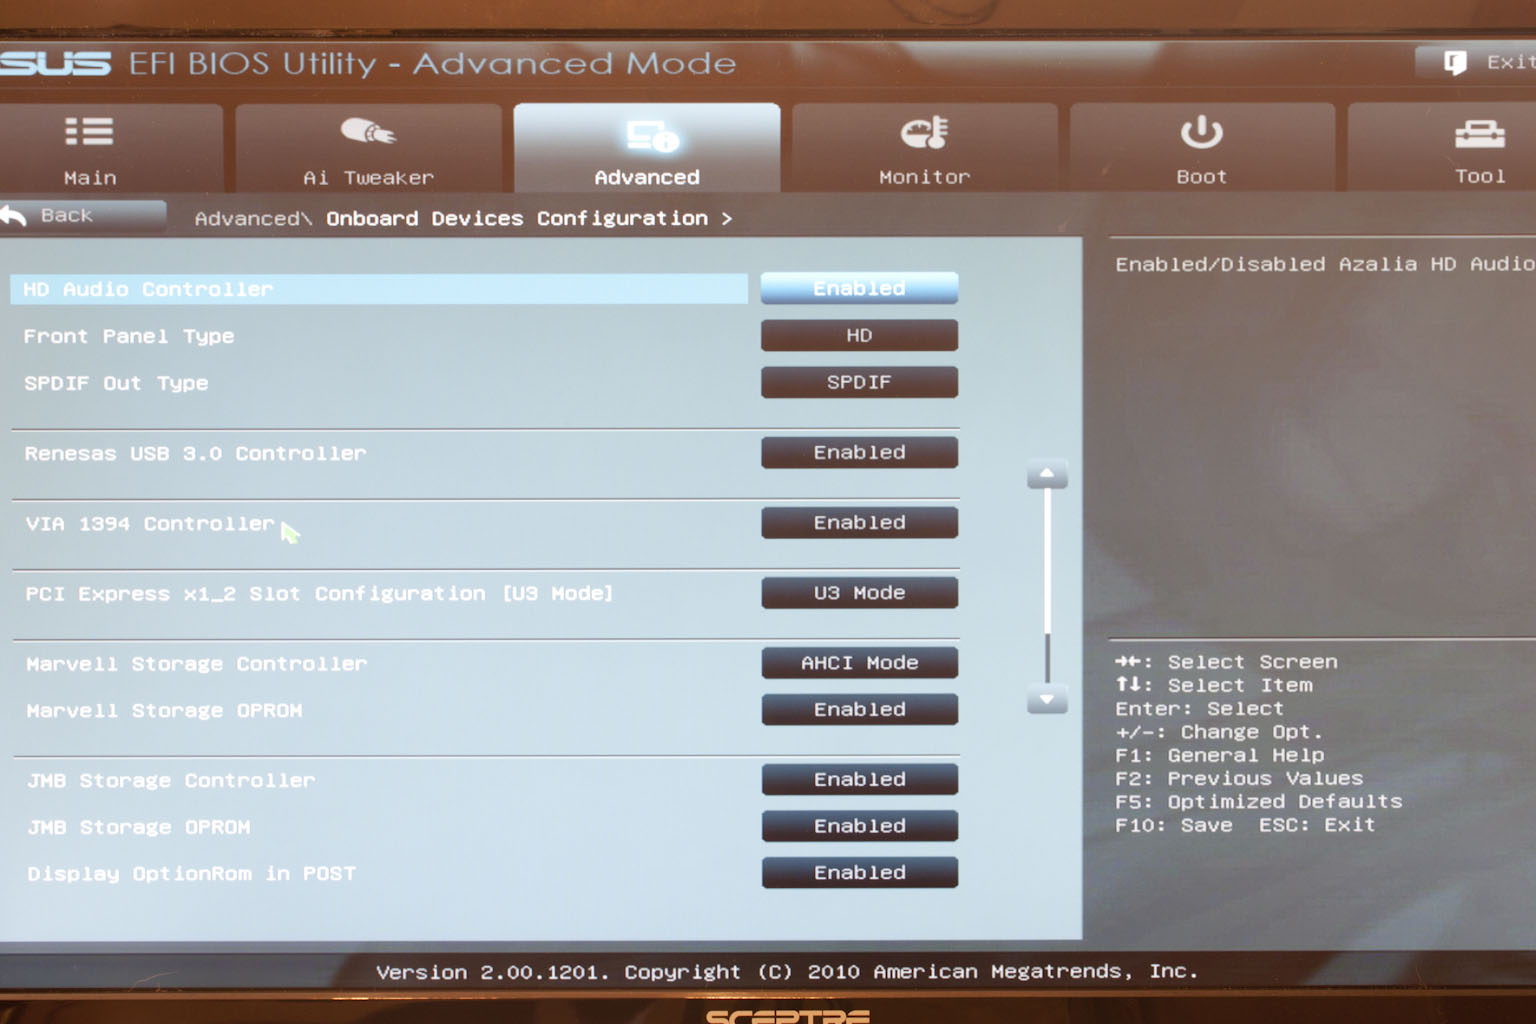
Task: Change VIA 1394 Controller Enabled value
Action: point(859,522)
